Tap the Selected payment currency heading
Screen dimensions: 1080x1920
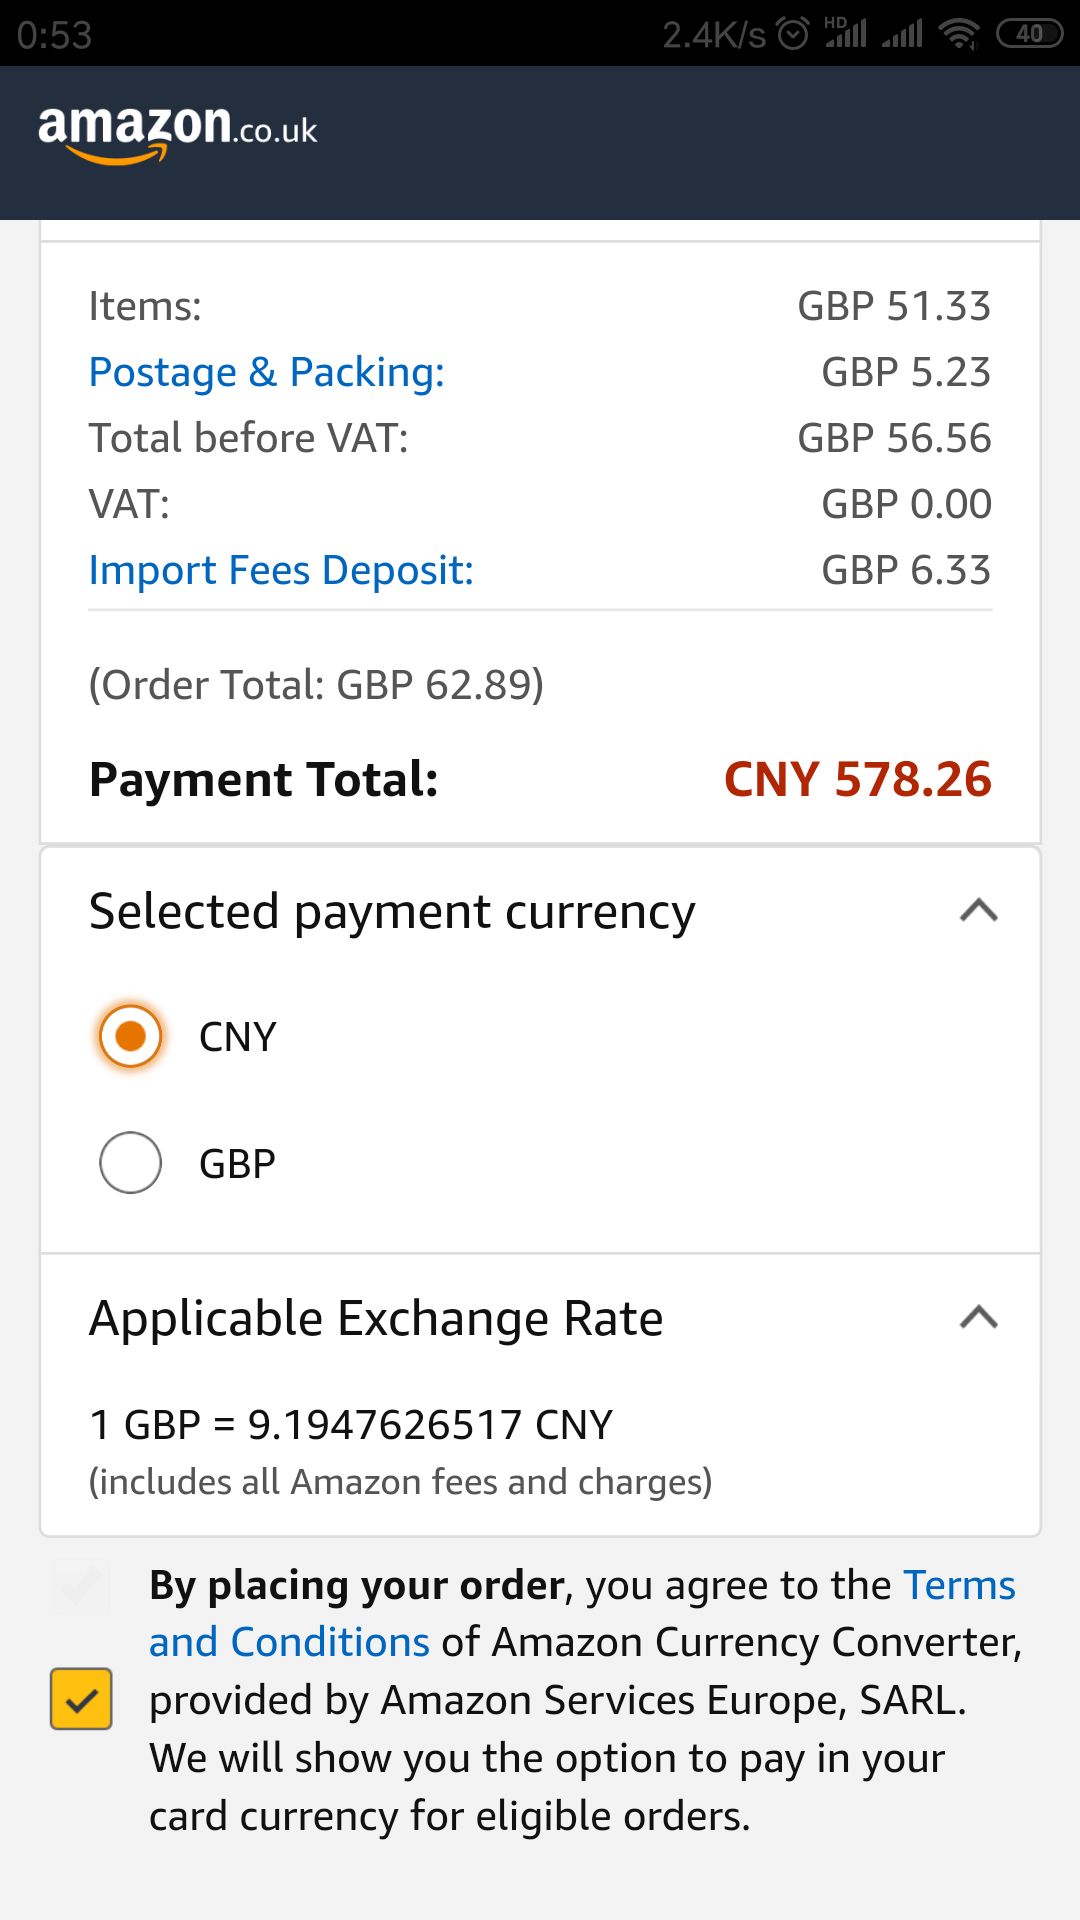tap(392, 911)
